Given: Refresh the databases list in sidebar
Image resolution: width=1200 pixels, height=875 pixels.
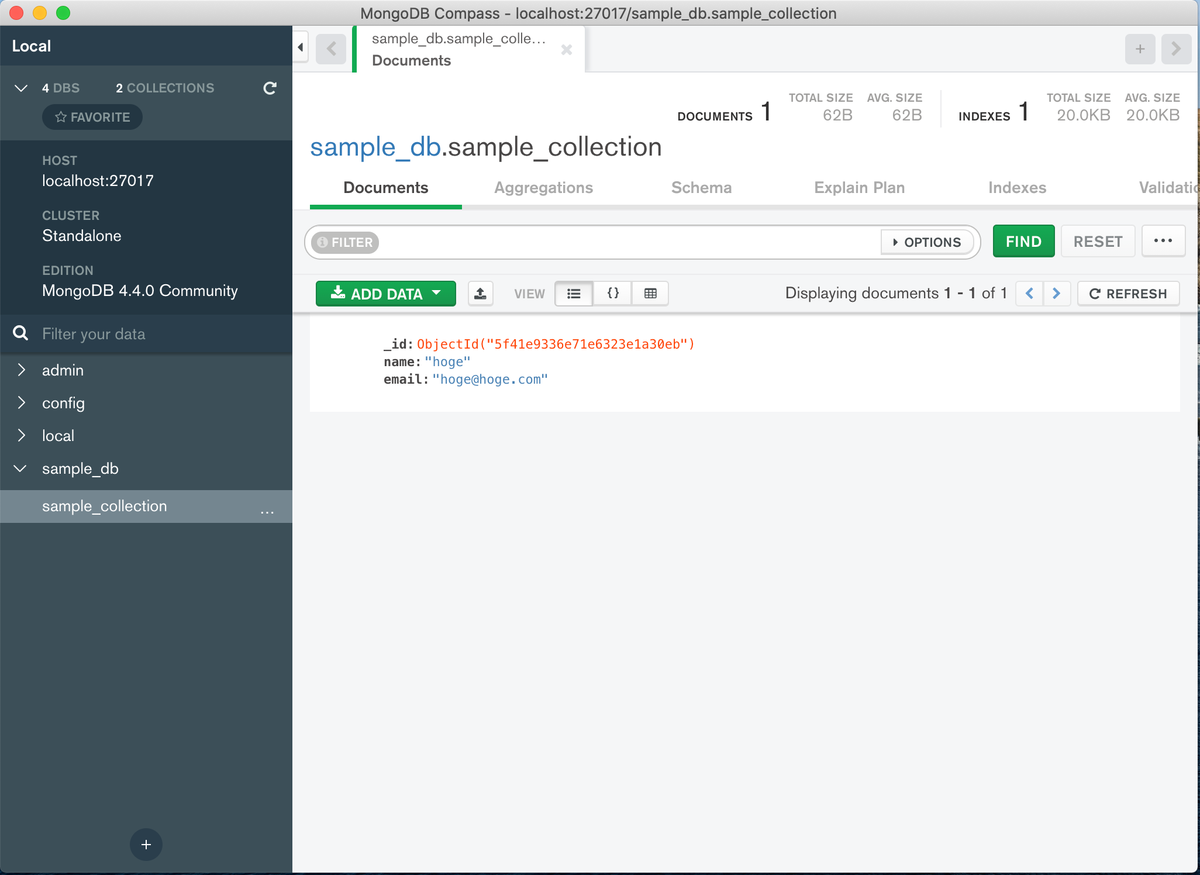Looking at the screenshot, I should (269, 88).
